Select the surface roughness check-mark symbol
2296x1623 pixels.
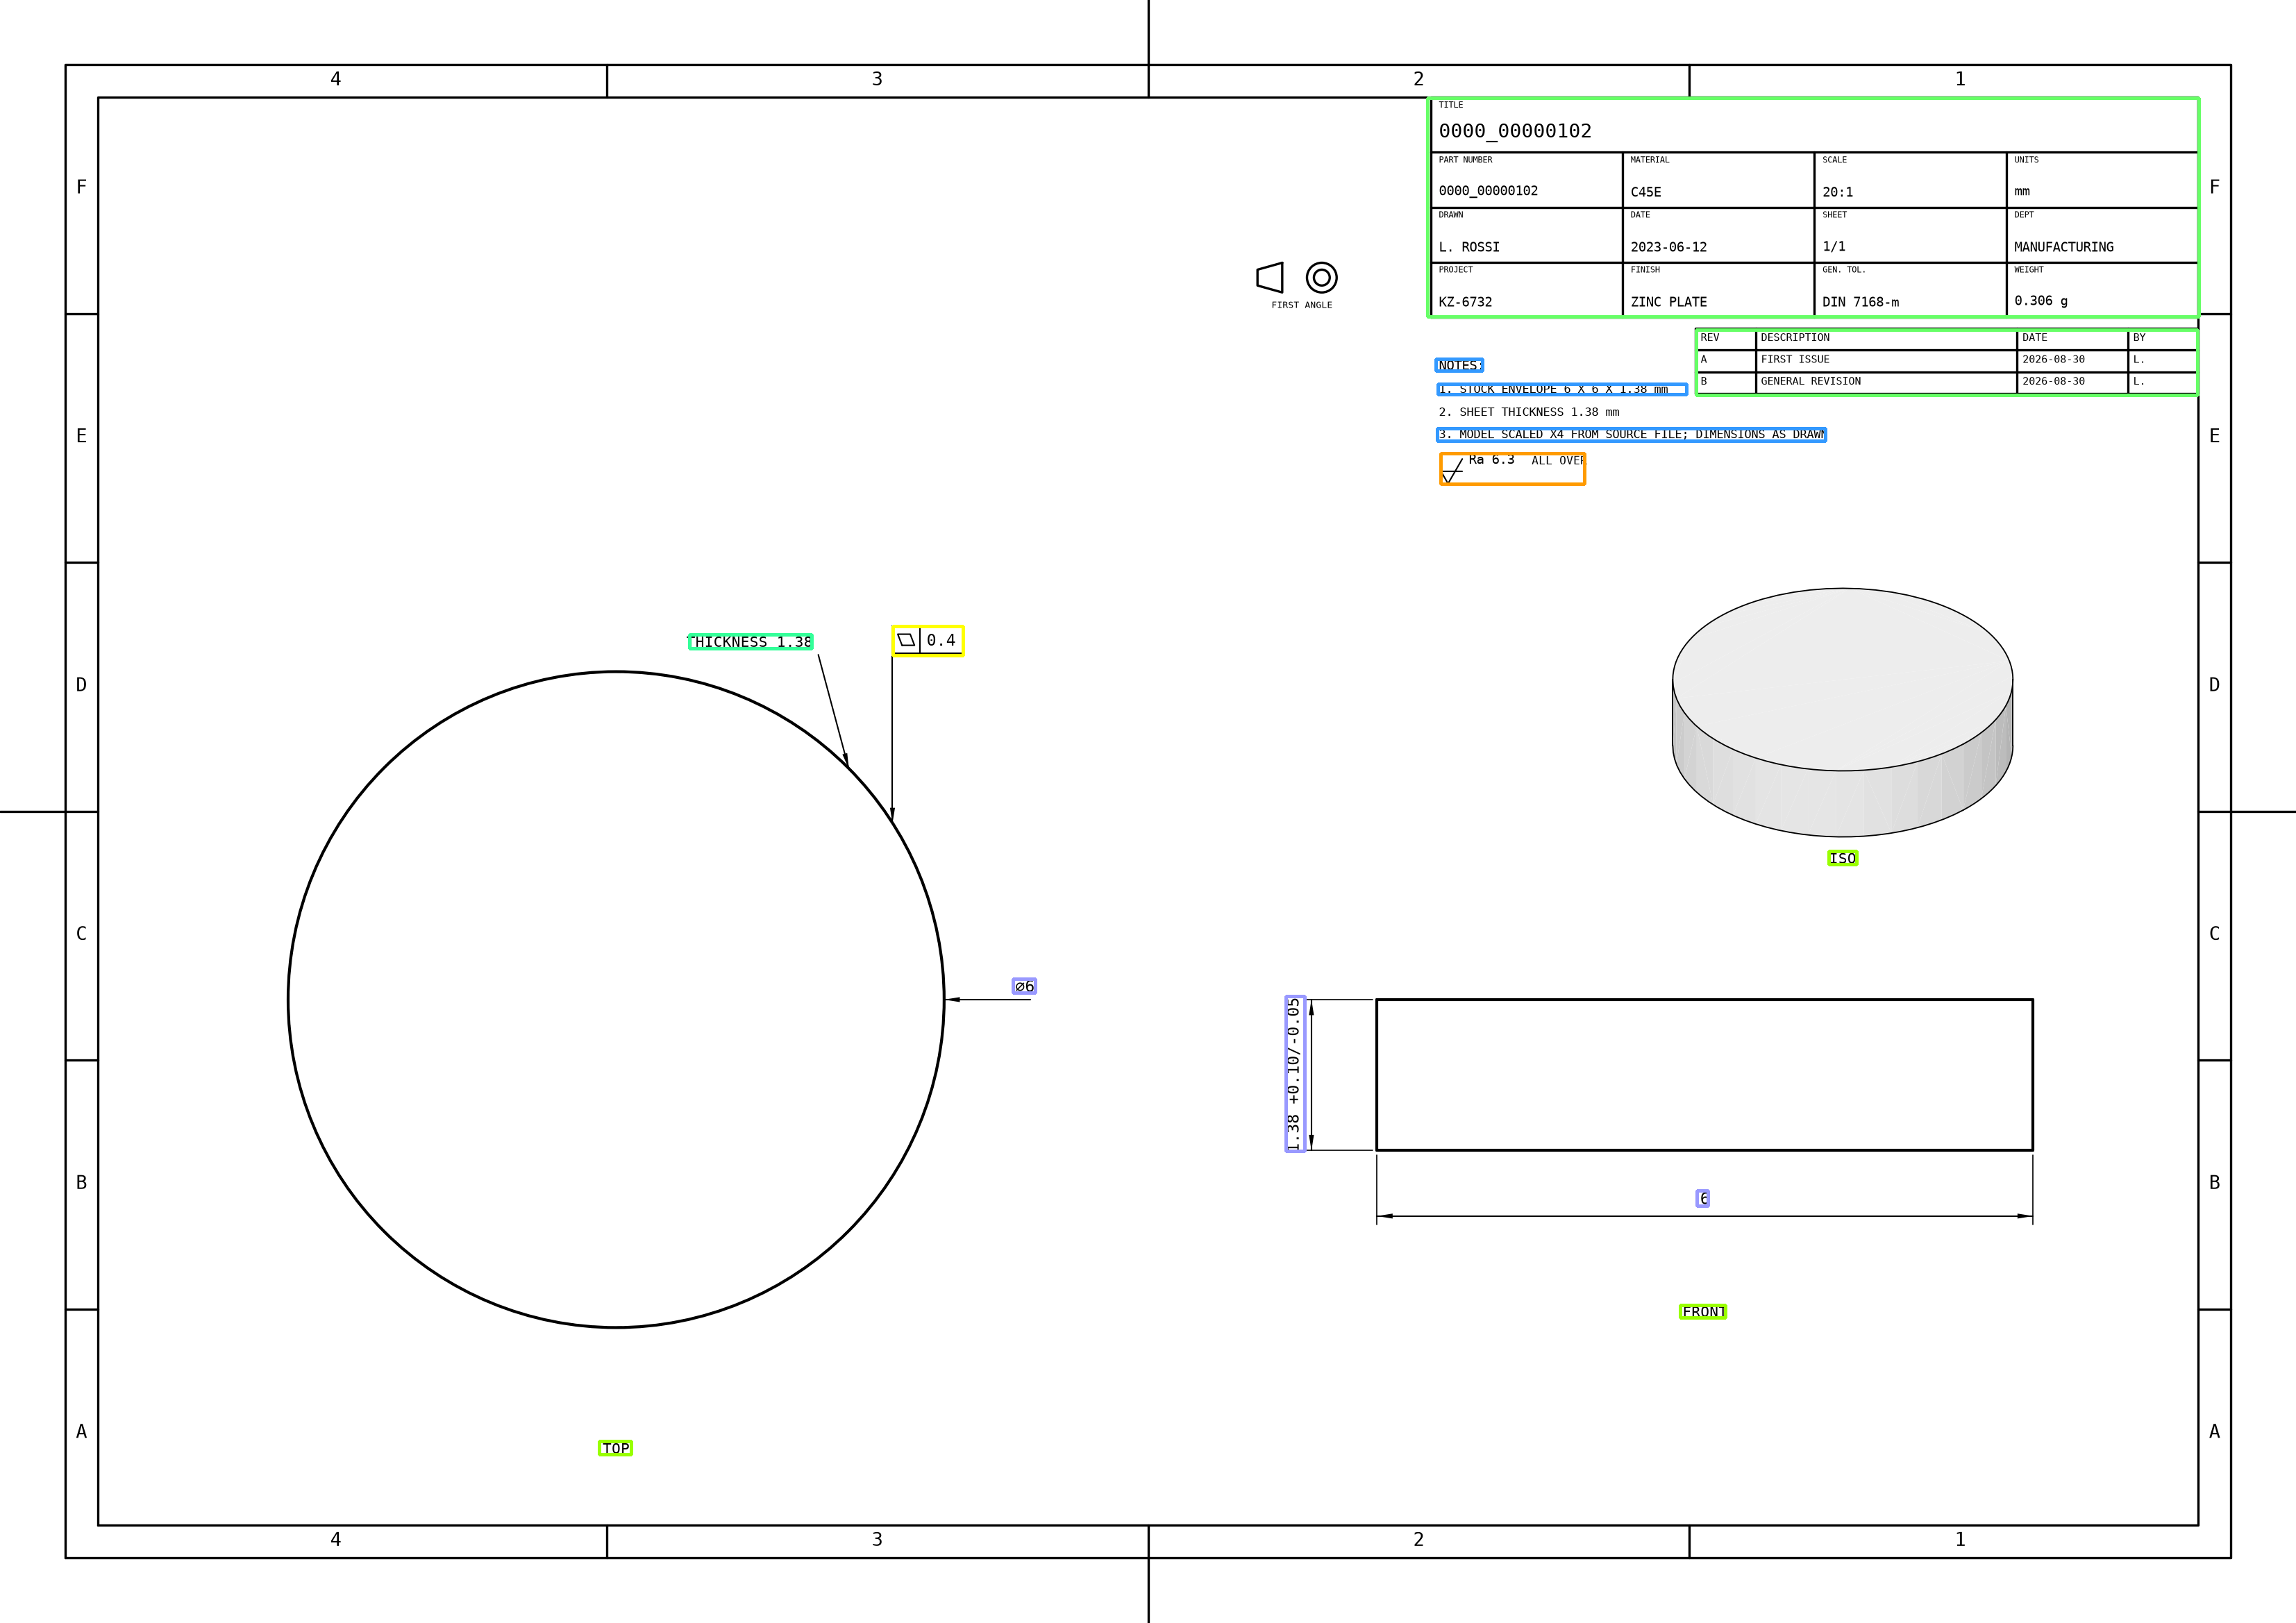pyautogui.click(x=1453, y=470)
